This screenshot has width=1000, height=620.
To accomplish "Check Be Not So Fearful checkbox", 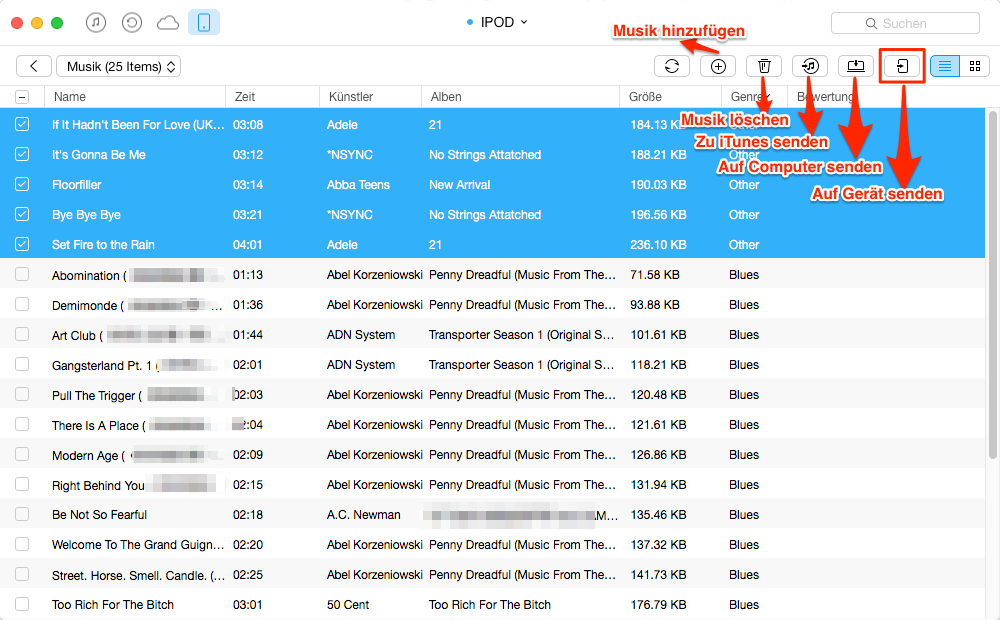I will [22, 514].
